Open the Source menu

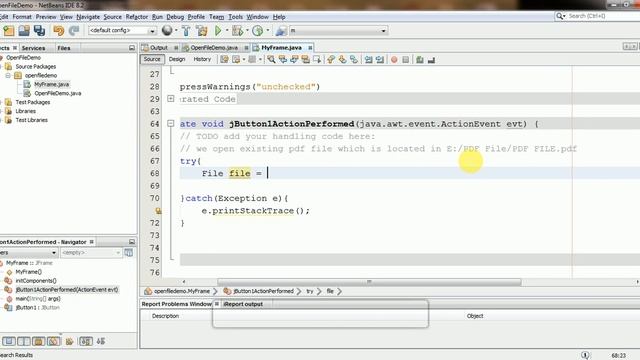coord(113,17)
